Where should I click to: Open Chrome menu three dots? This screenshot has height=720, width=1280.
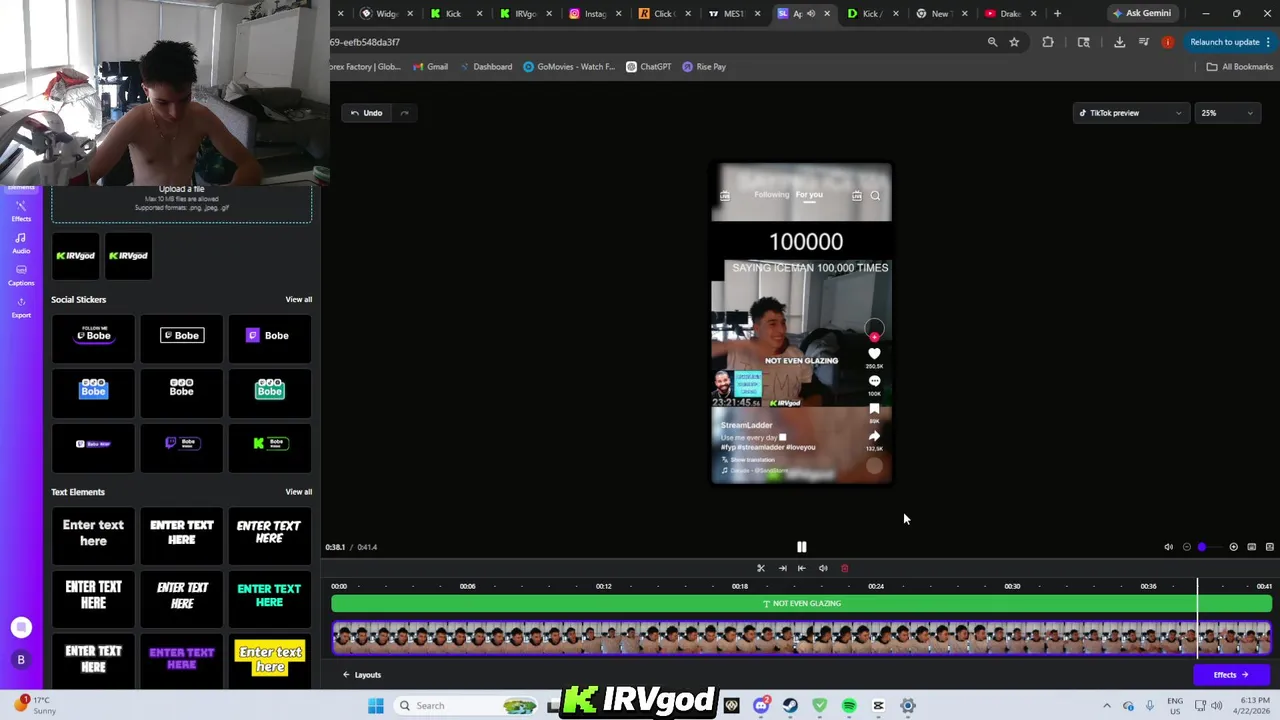pos(1268,42)
